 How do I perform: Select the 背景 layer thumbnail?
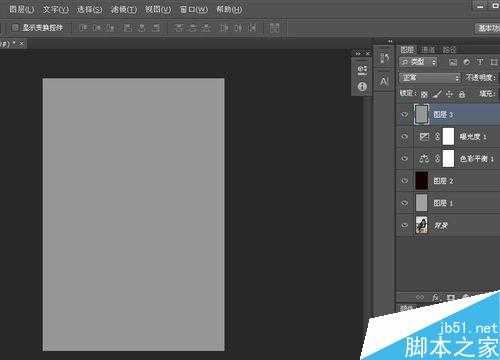point(422,225)
